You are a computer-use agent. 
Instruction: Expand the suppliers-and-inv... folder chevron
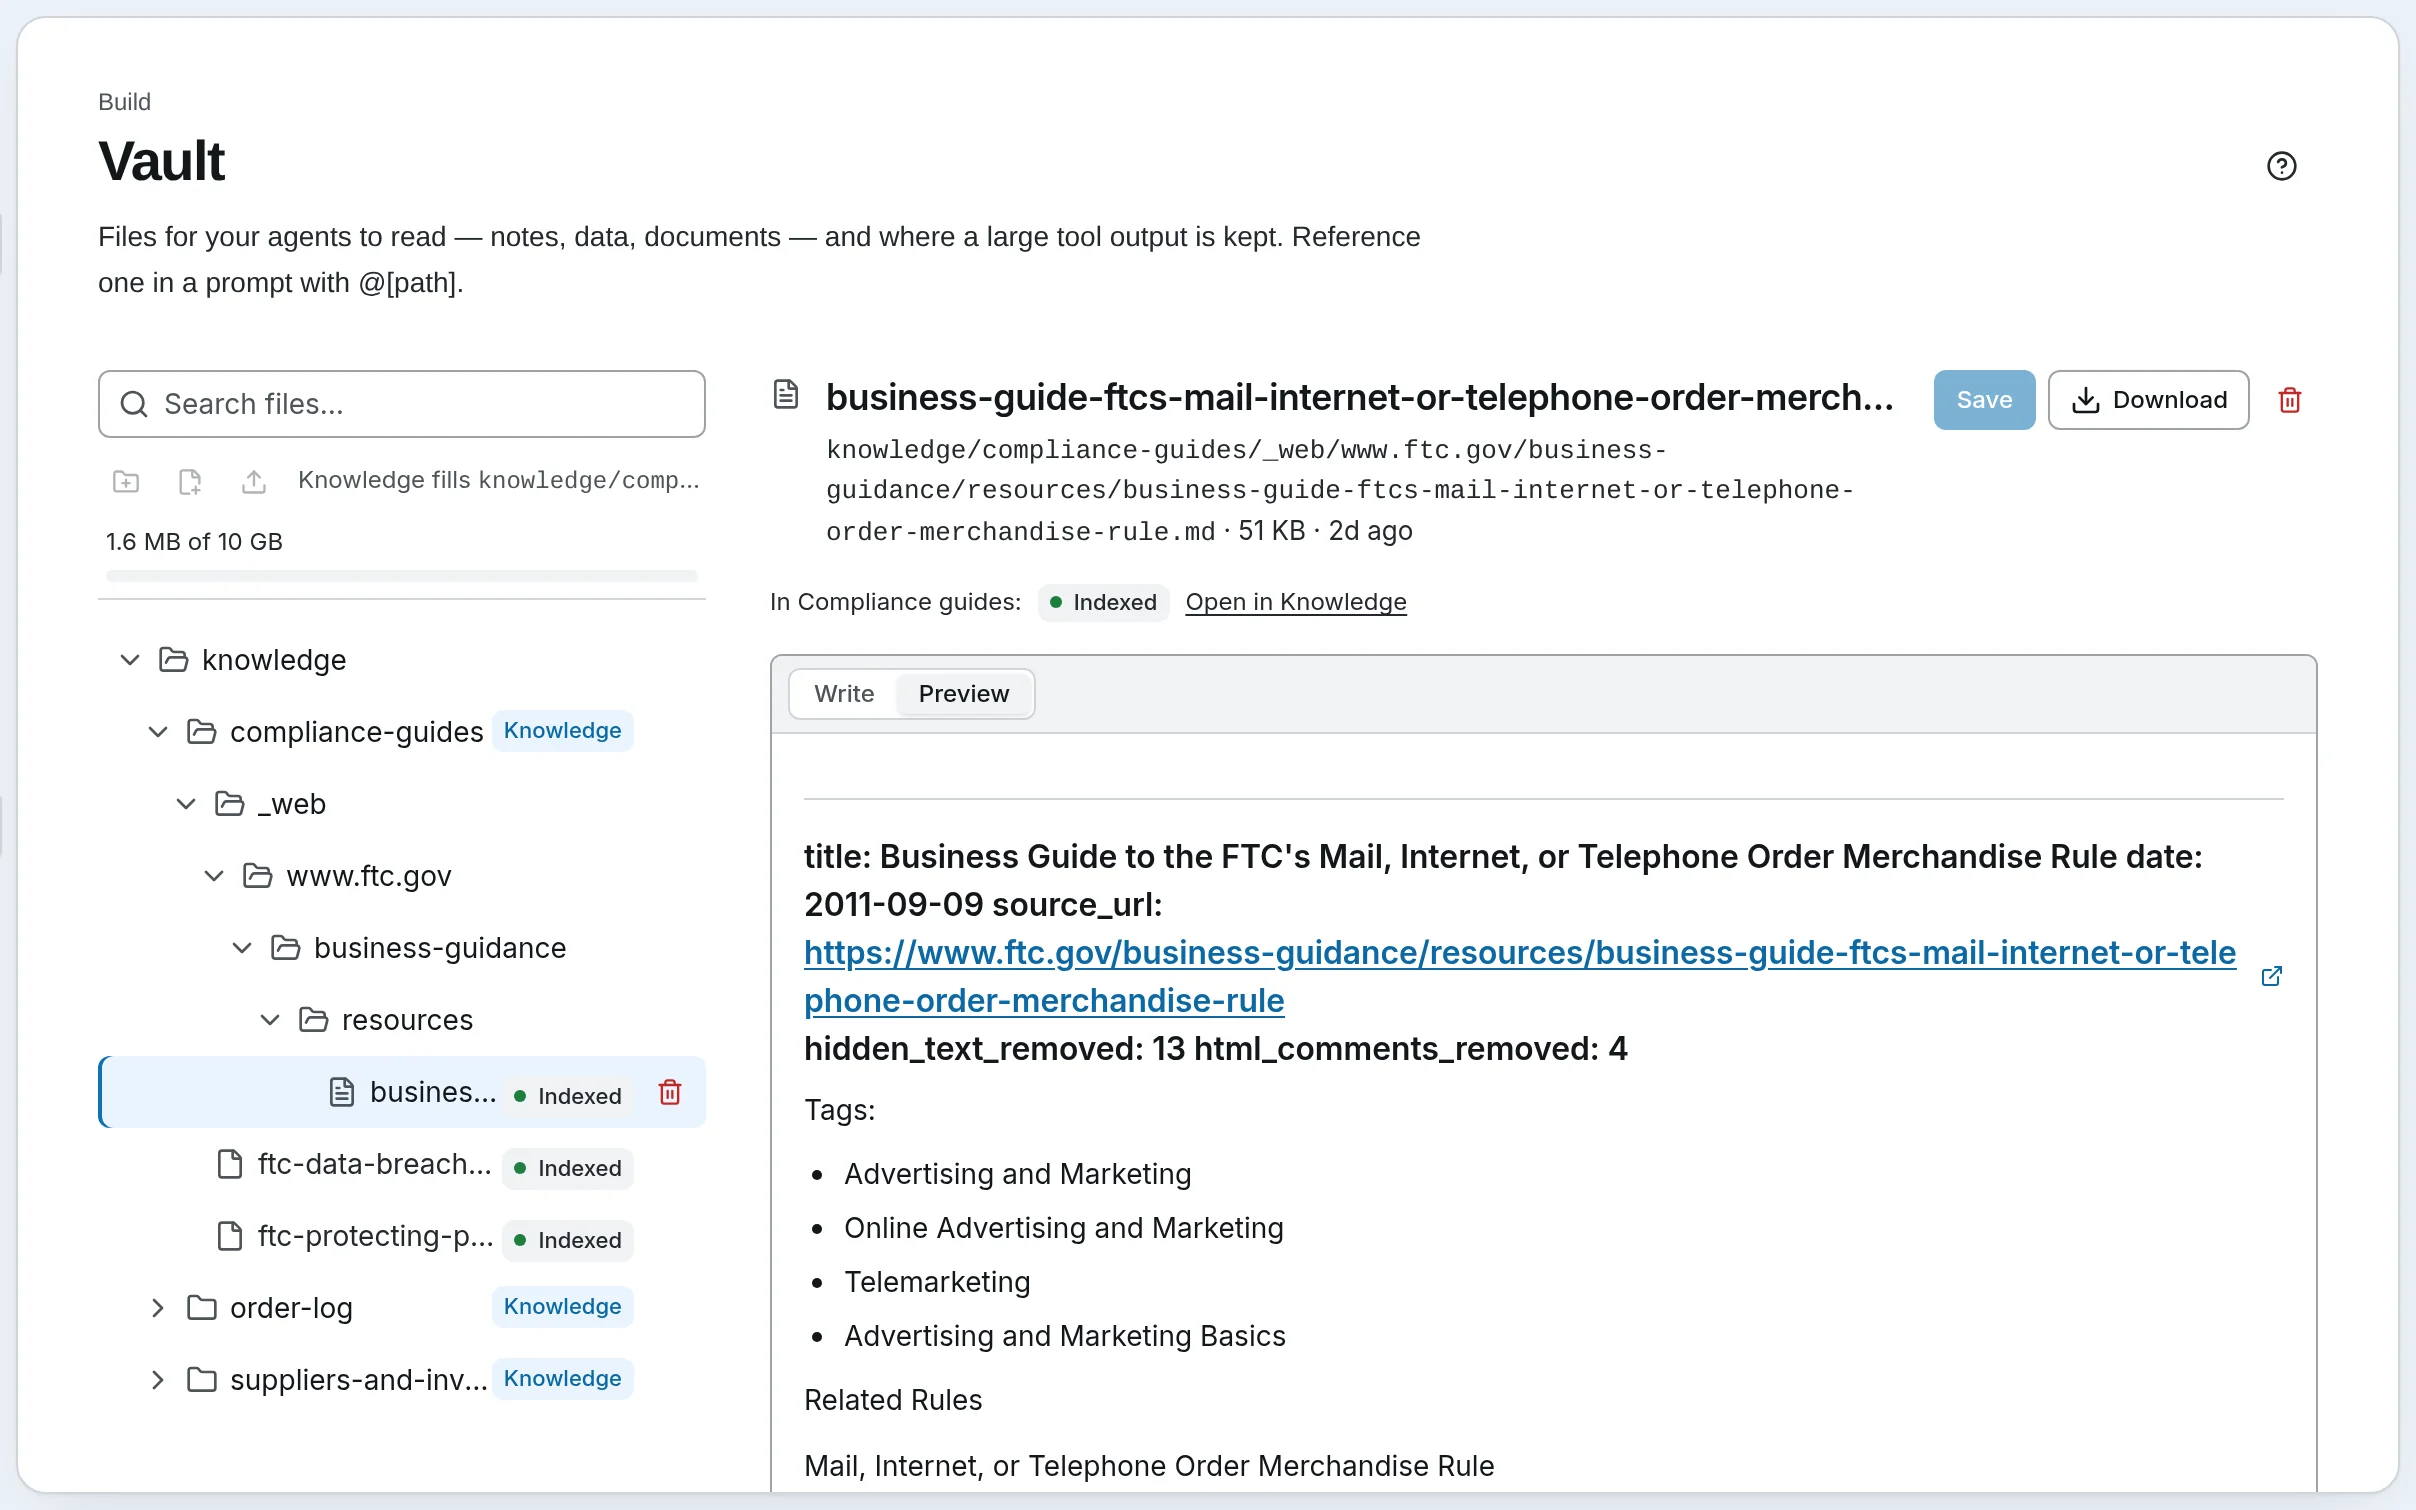(x=158, y=1380)
